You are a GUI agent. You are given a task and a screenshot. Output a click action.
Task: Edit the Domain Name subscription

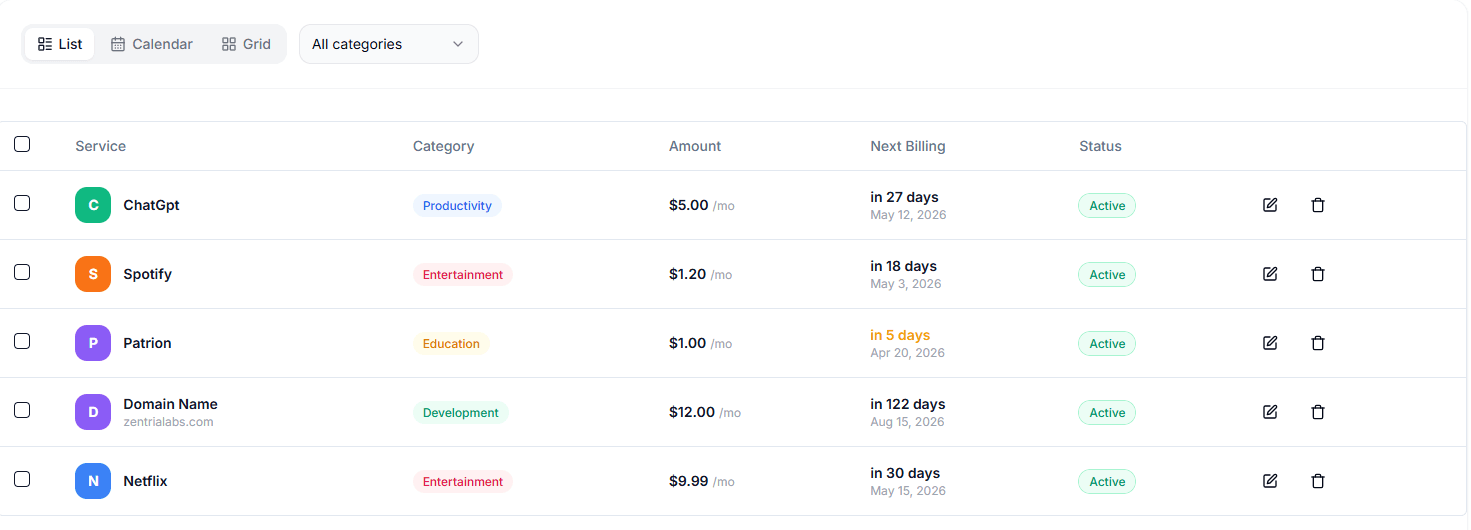tap(1270, 412)
